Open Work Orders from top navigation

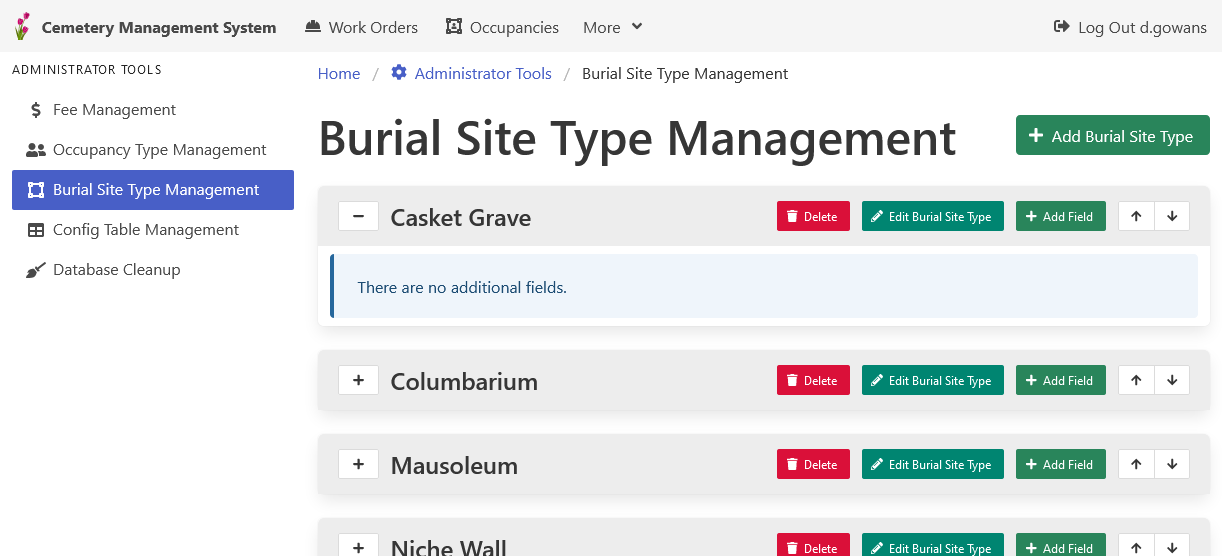click(x=361, y=27)
